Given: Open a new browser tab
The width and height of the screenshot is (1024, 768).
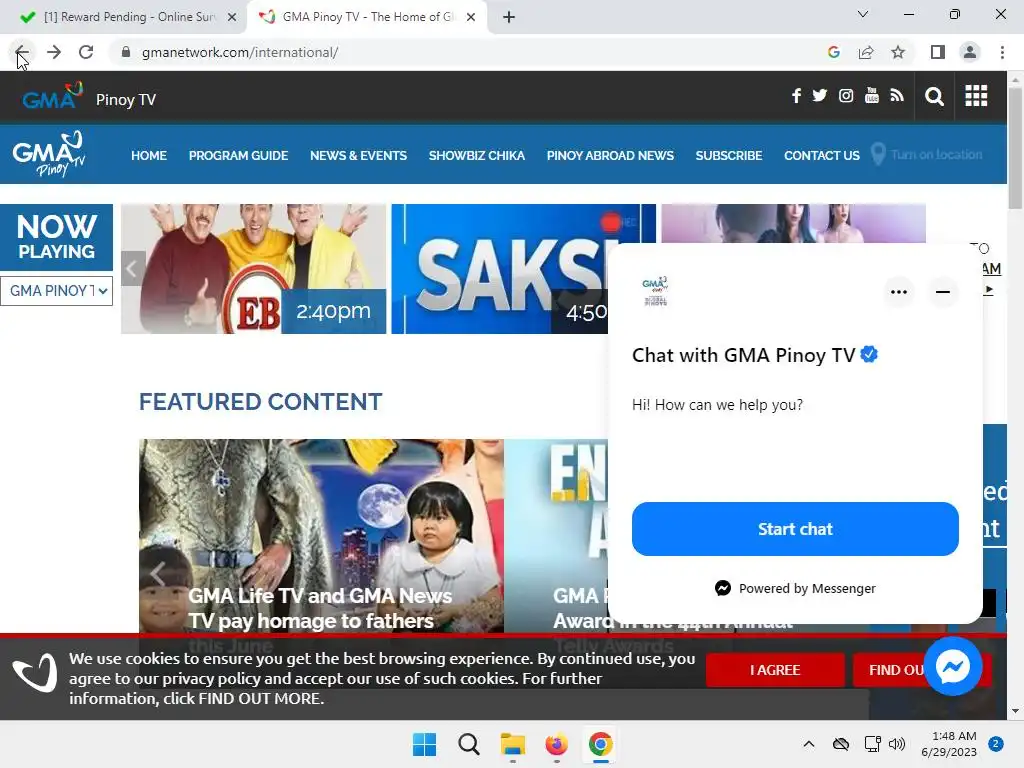Looking at the screenshot, I should point(509,17).
